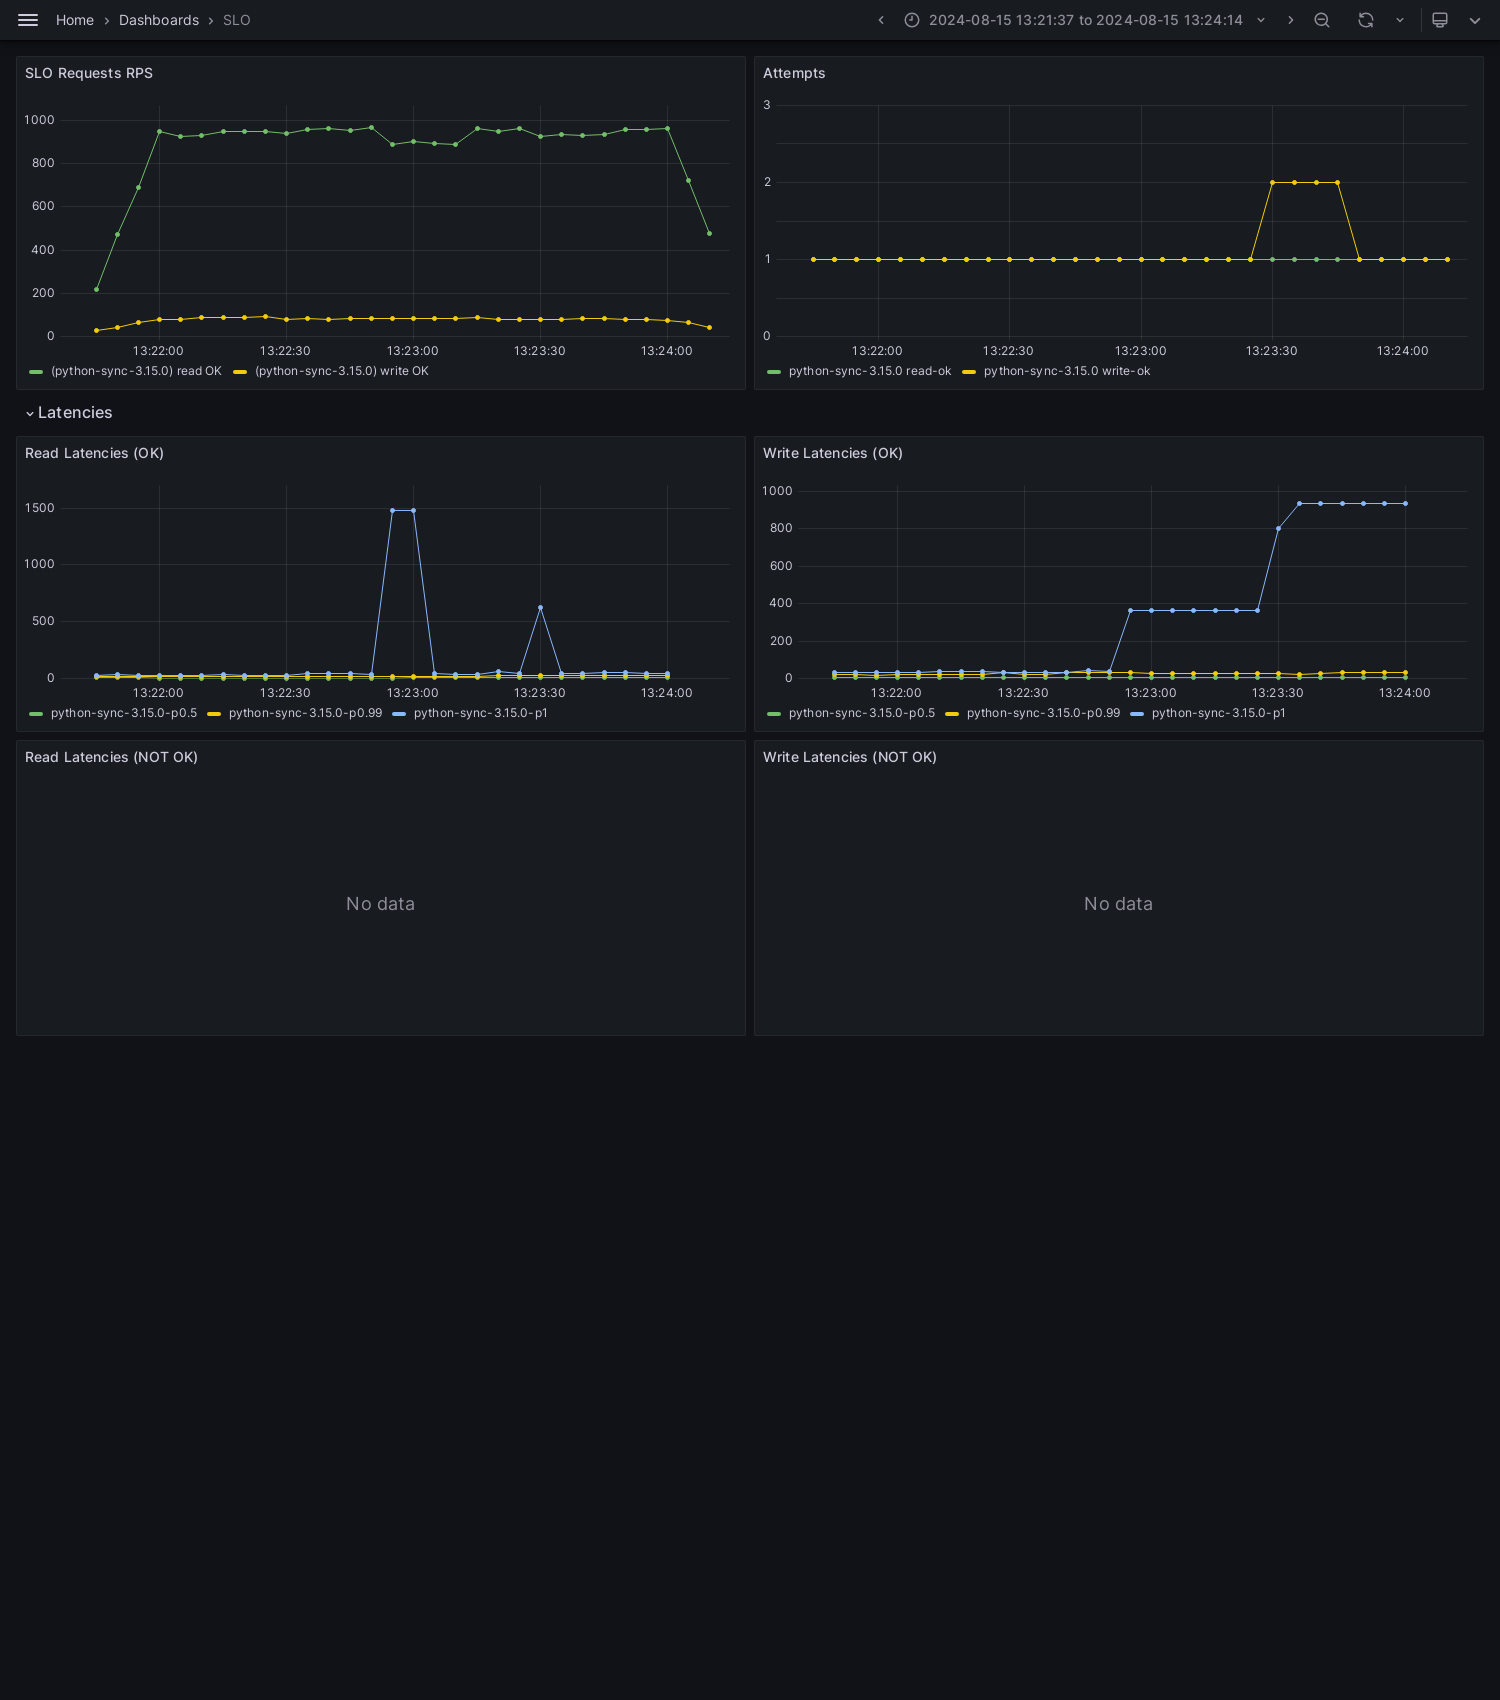Viewport: 1500px width, 1700px height.
Task: Collapse the top navigation chevron
Action: pyautogui.click(x=1475, y=20)
